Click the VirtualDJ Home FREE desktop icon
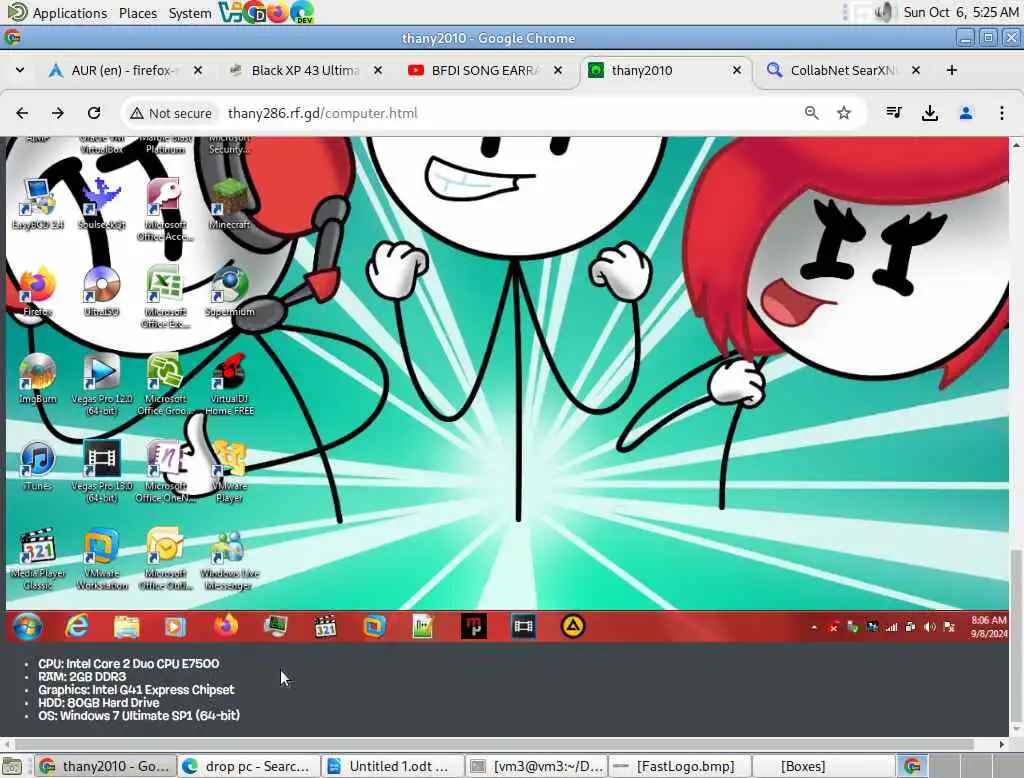Image resolution: width=1024 pixels, height=778 pixels. click(x=229, y=384)
